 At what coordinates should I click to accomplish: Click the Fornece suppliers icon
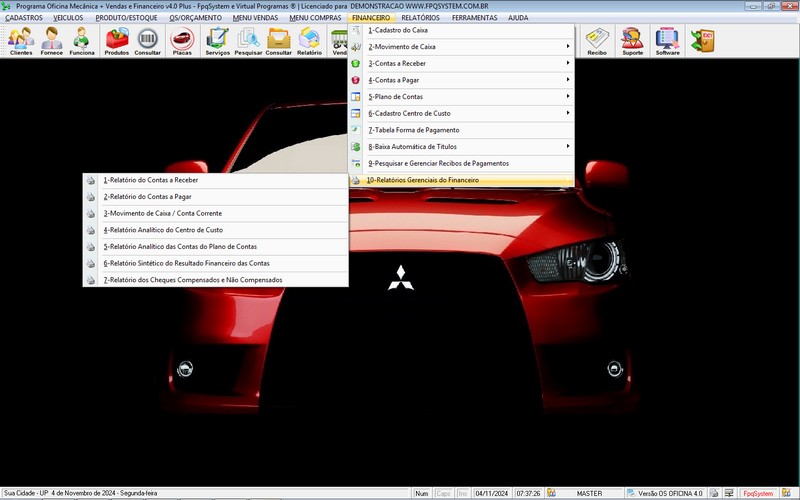[51, 41]
